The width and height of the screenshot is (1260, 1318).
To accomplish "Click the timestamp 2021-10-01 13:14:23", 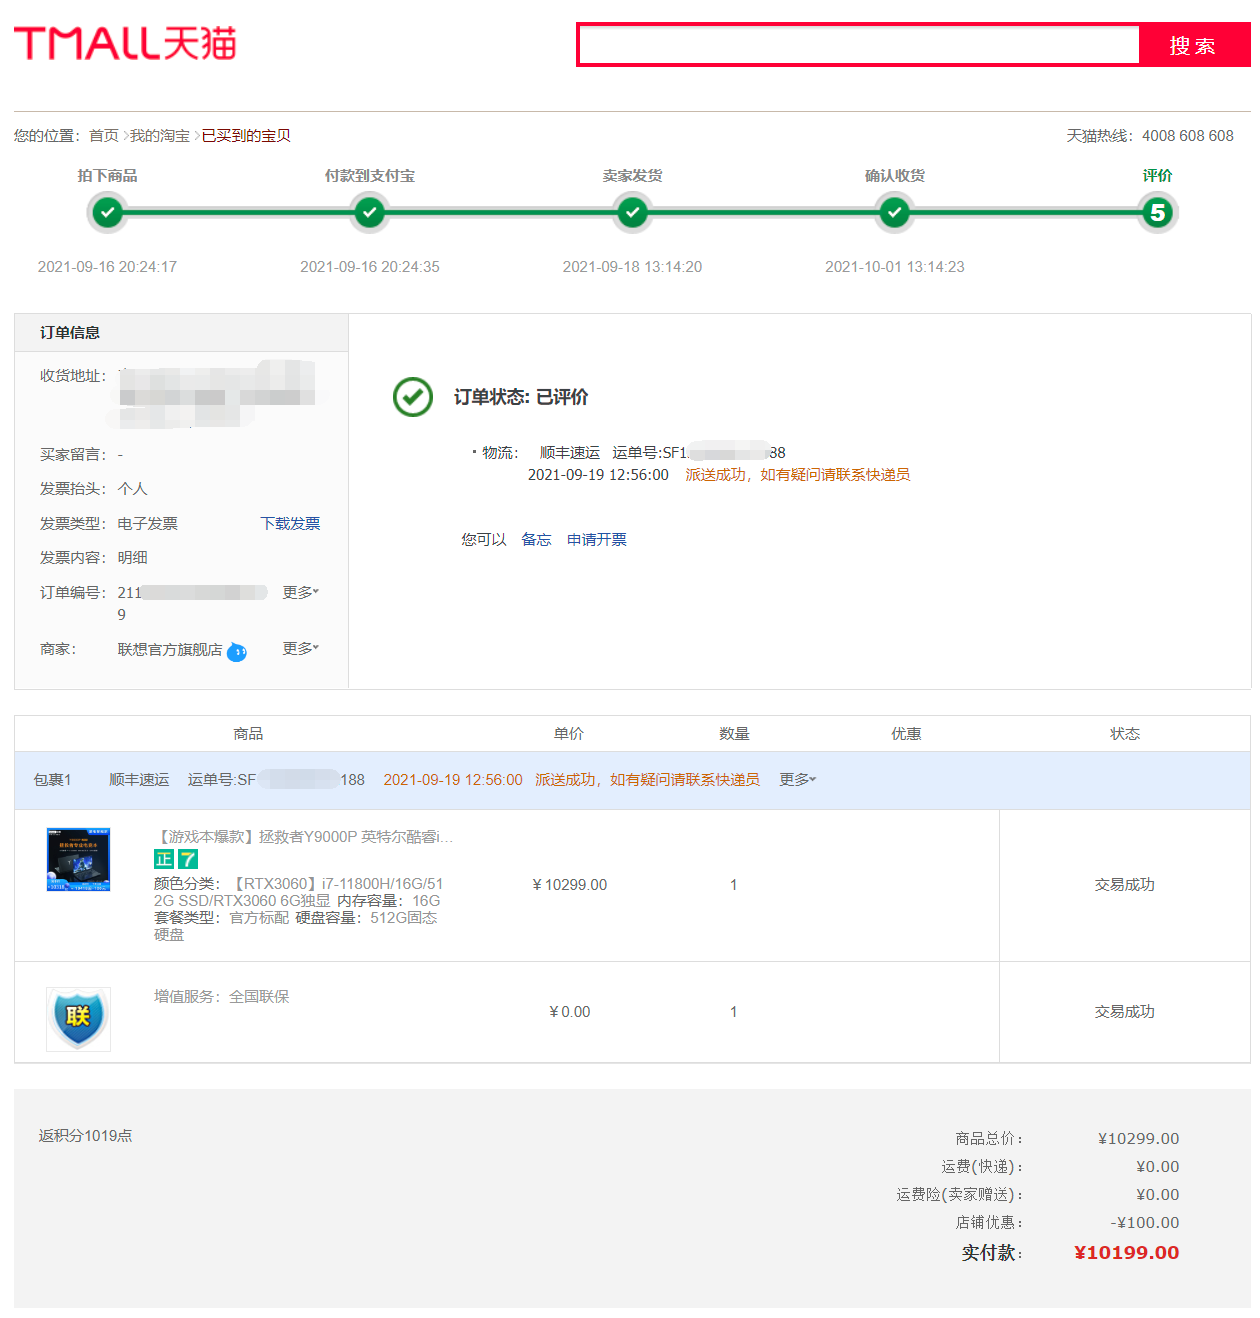I will point(895,267).
